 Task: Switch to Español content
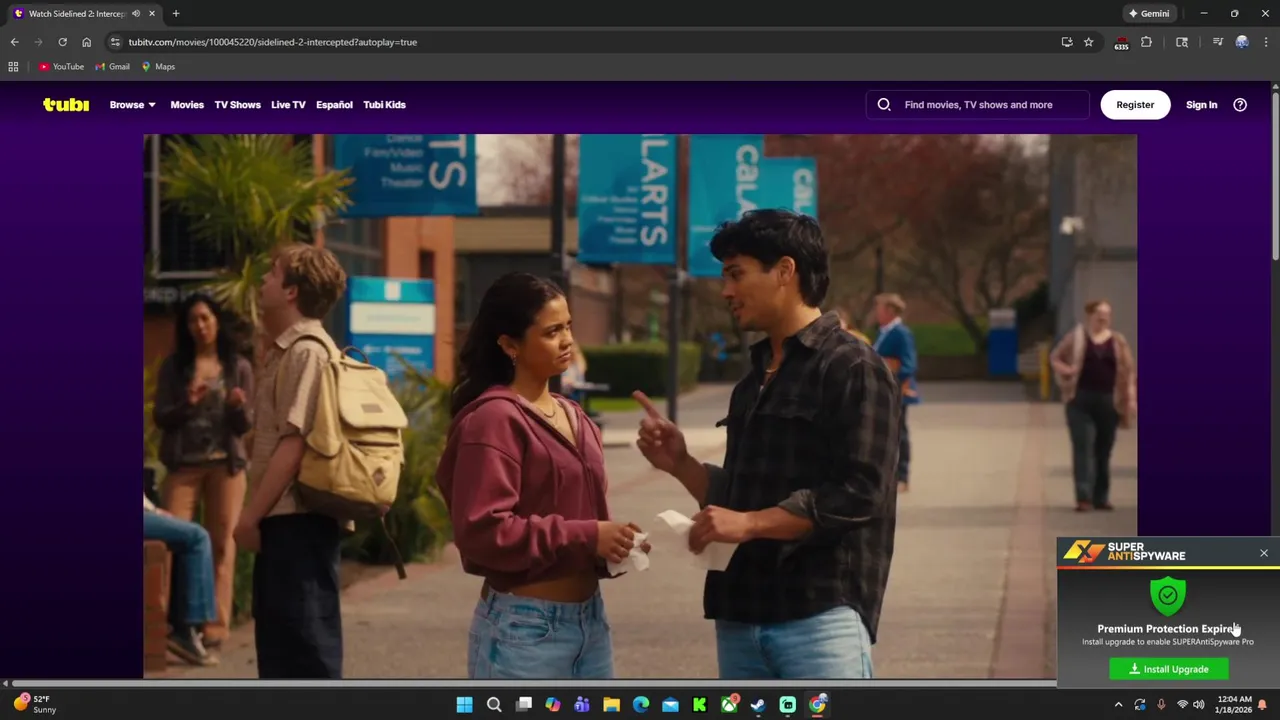coord(334,104)
